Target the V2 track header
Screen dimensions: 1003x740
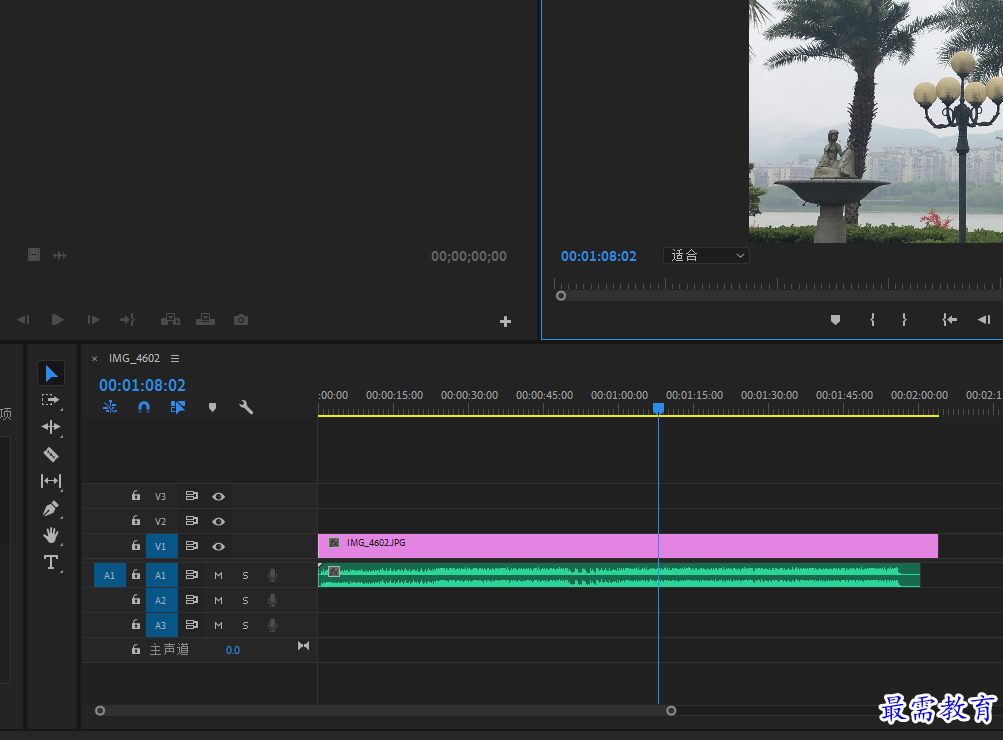(161, 521)
